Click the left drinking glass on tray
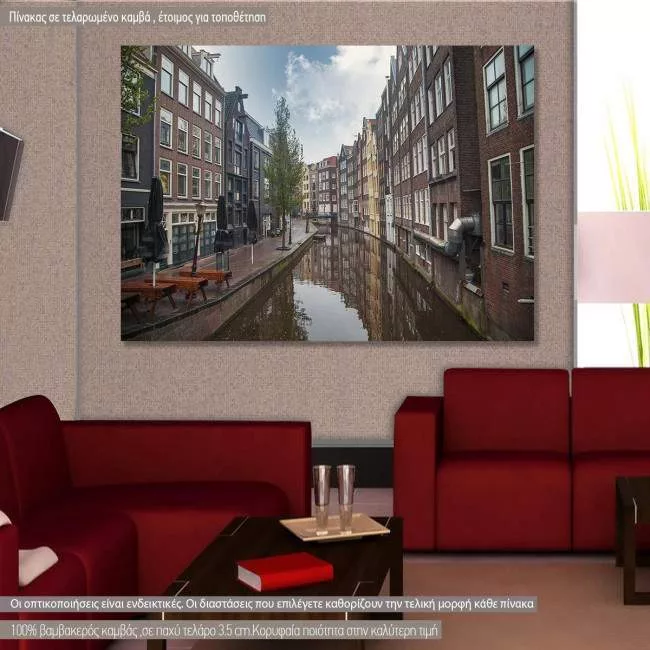The width and height of the screenshot is (650, 650). click(x=321, y=497)
